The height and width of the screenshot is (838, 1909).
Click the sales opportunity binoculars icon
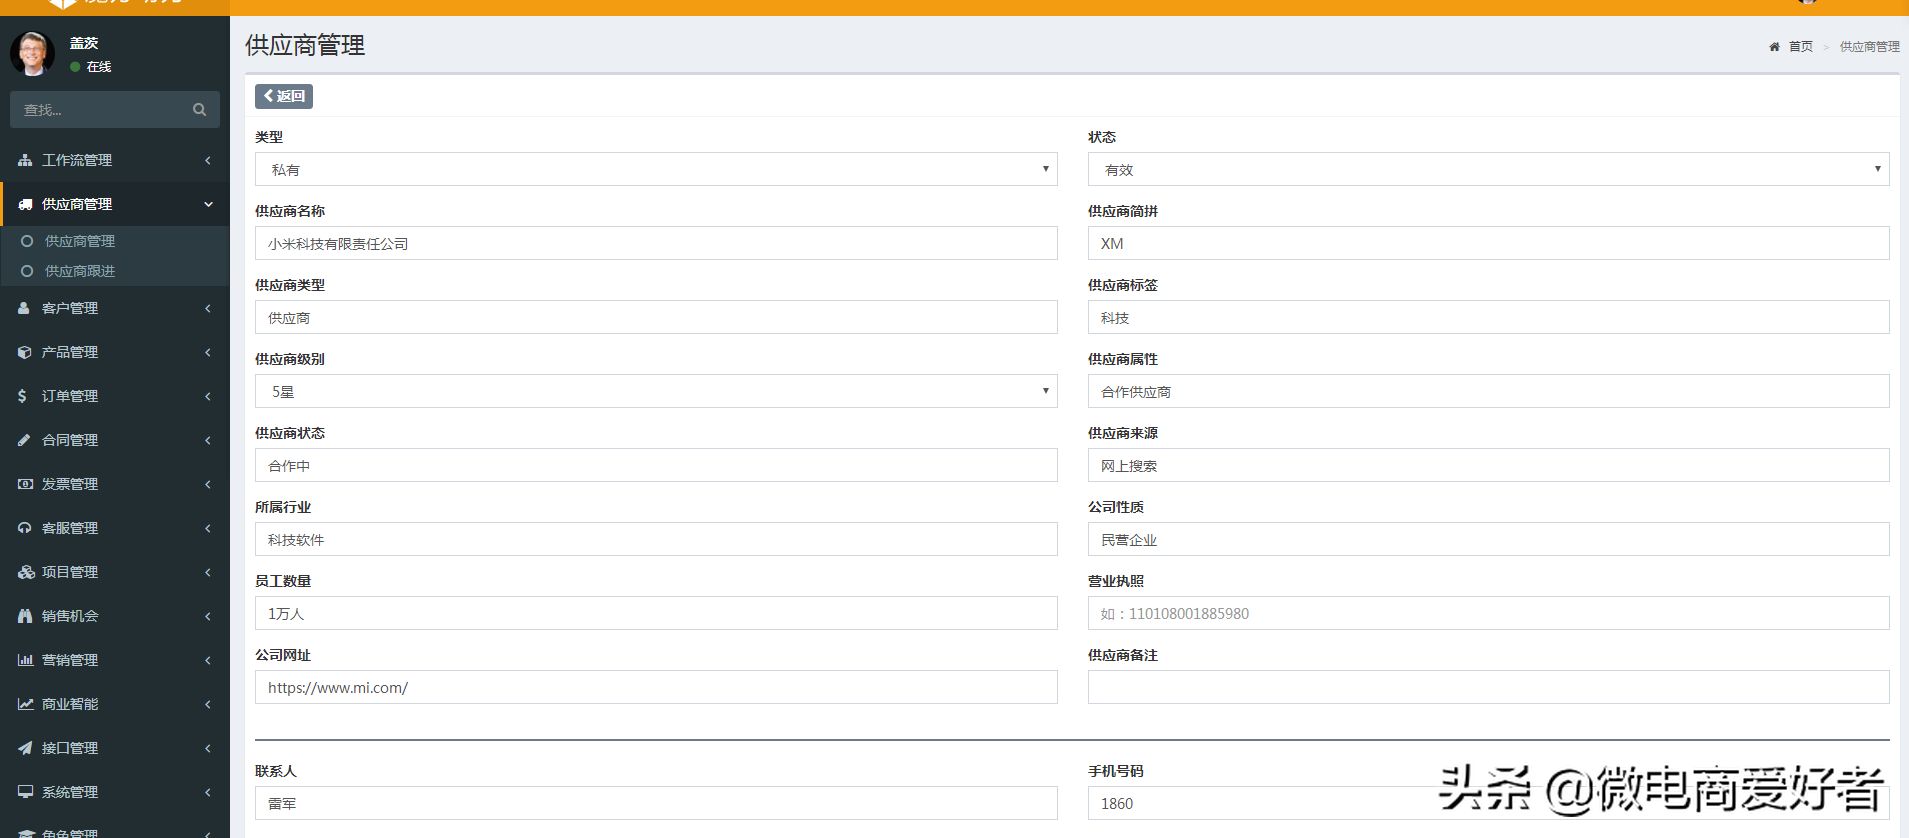[25, 616]
